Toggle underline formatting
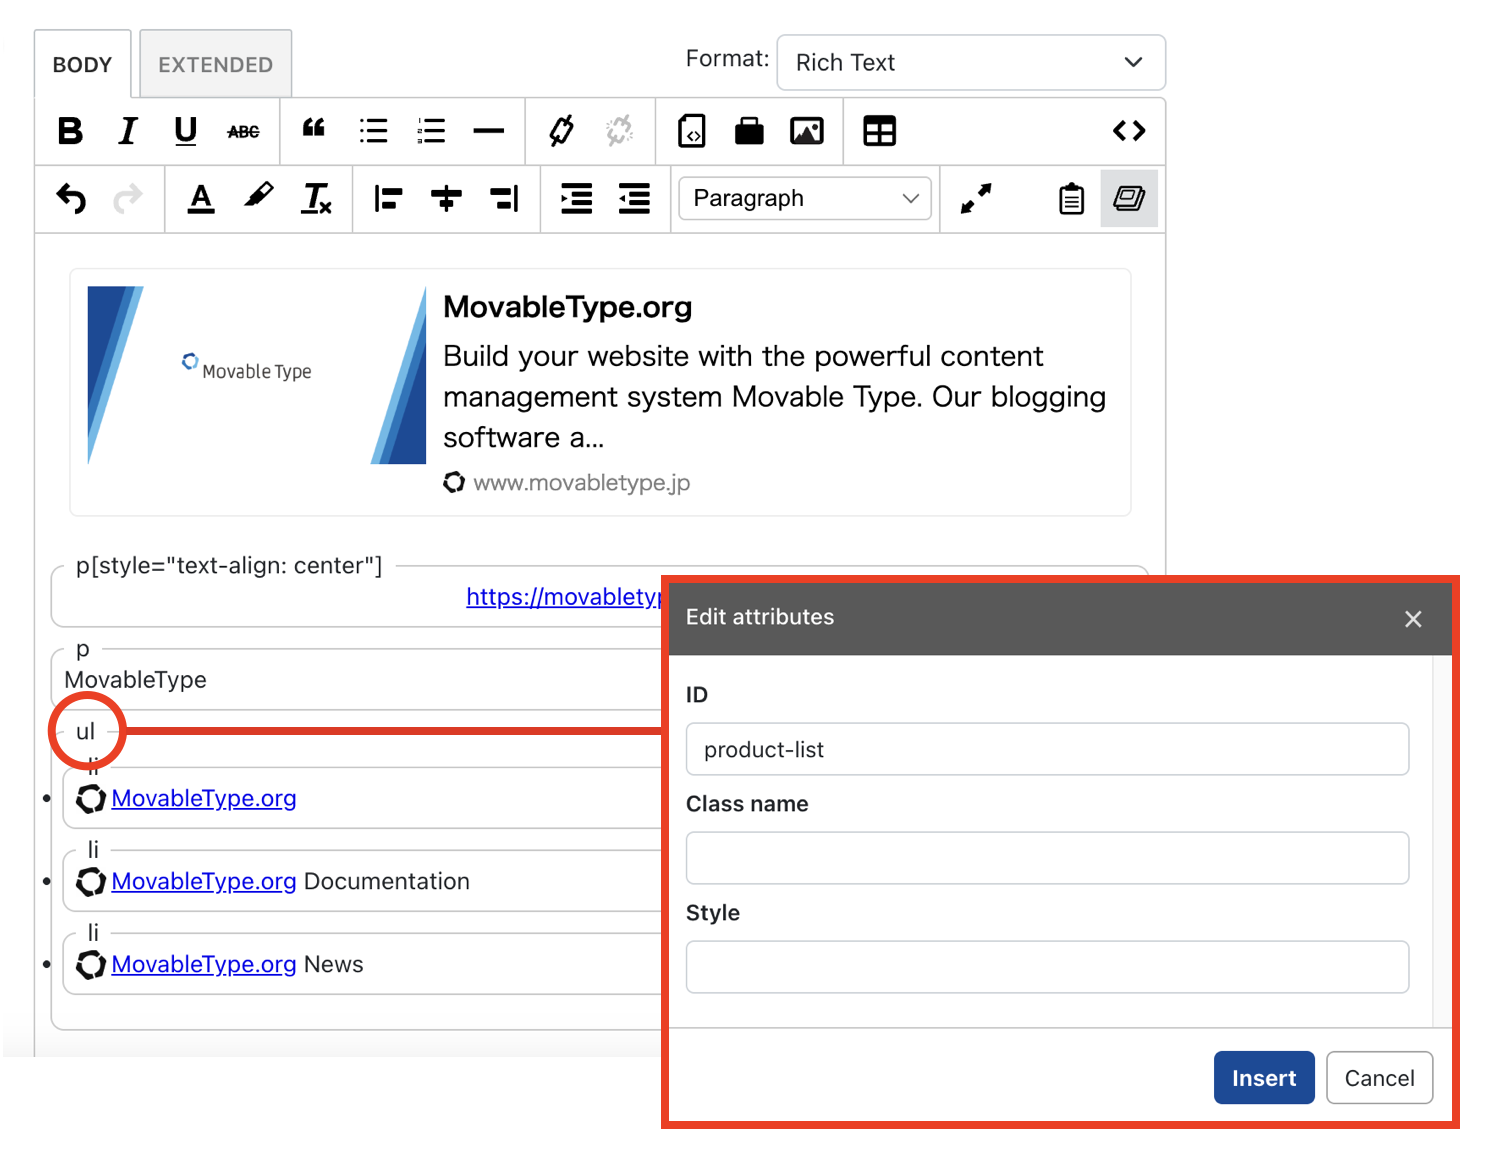Viewport: 1490px width, 1154px height. (x=185, y=131)
